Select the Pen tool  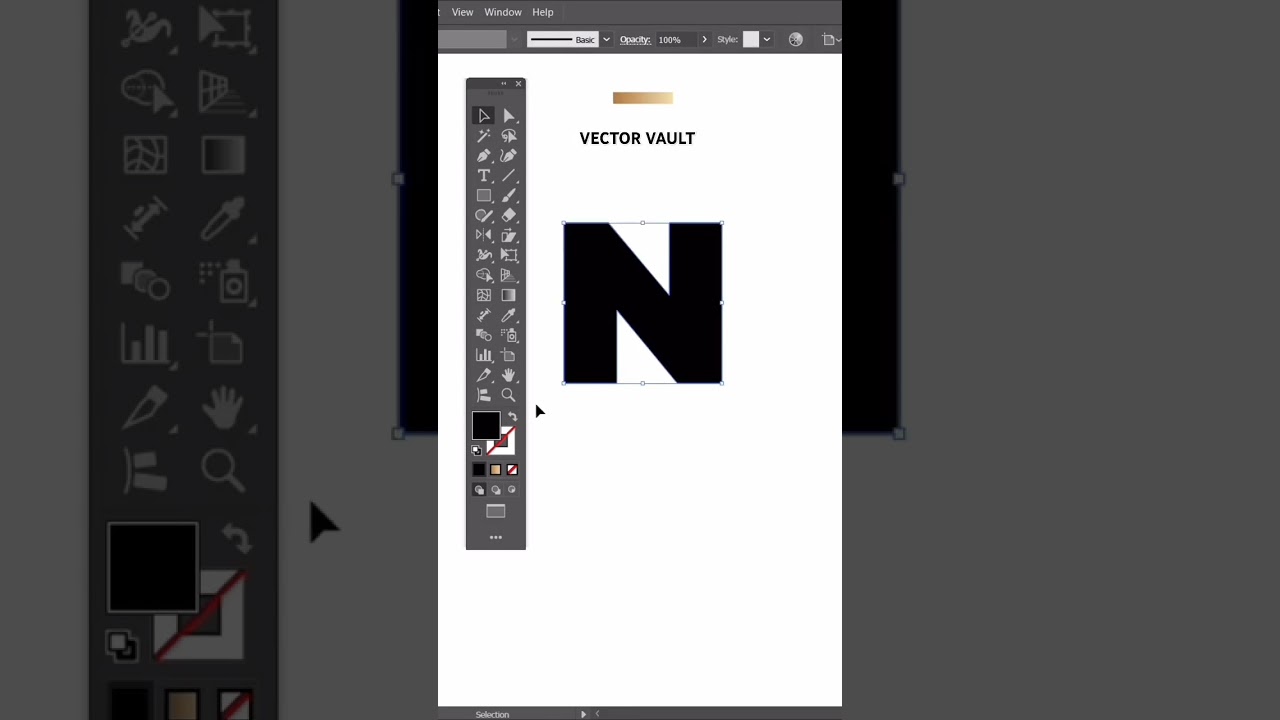tap(484, 156)
